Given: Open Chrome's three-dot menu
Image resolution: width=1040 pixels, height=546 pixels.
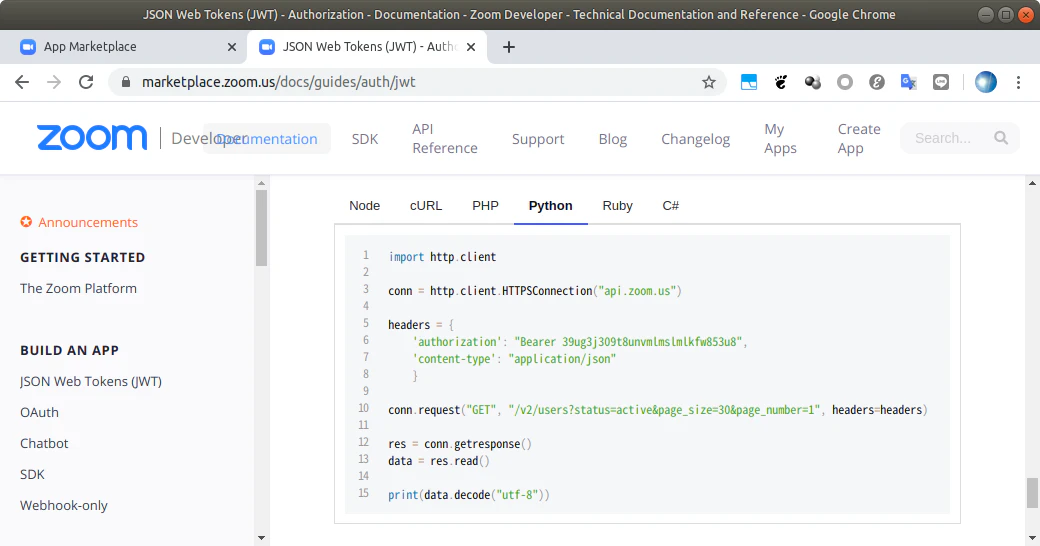Looking at the screenshot, I should tap(1018, 82).
